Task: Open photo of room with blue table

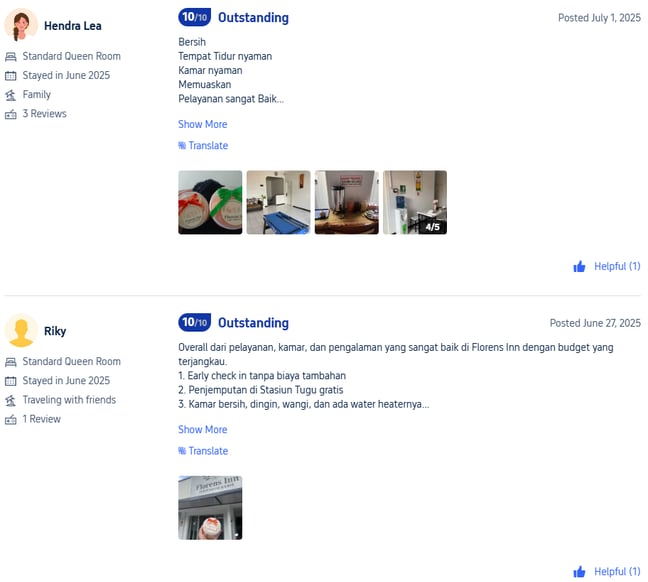Action: 279,203
